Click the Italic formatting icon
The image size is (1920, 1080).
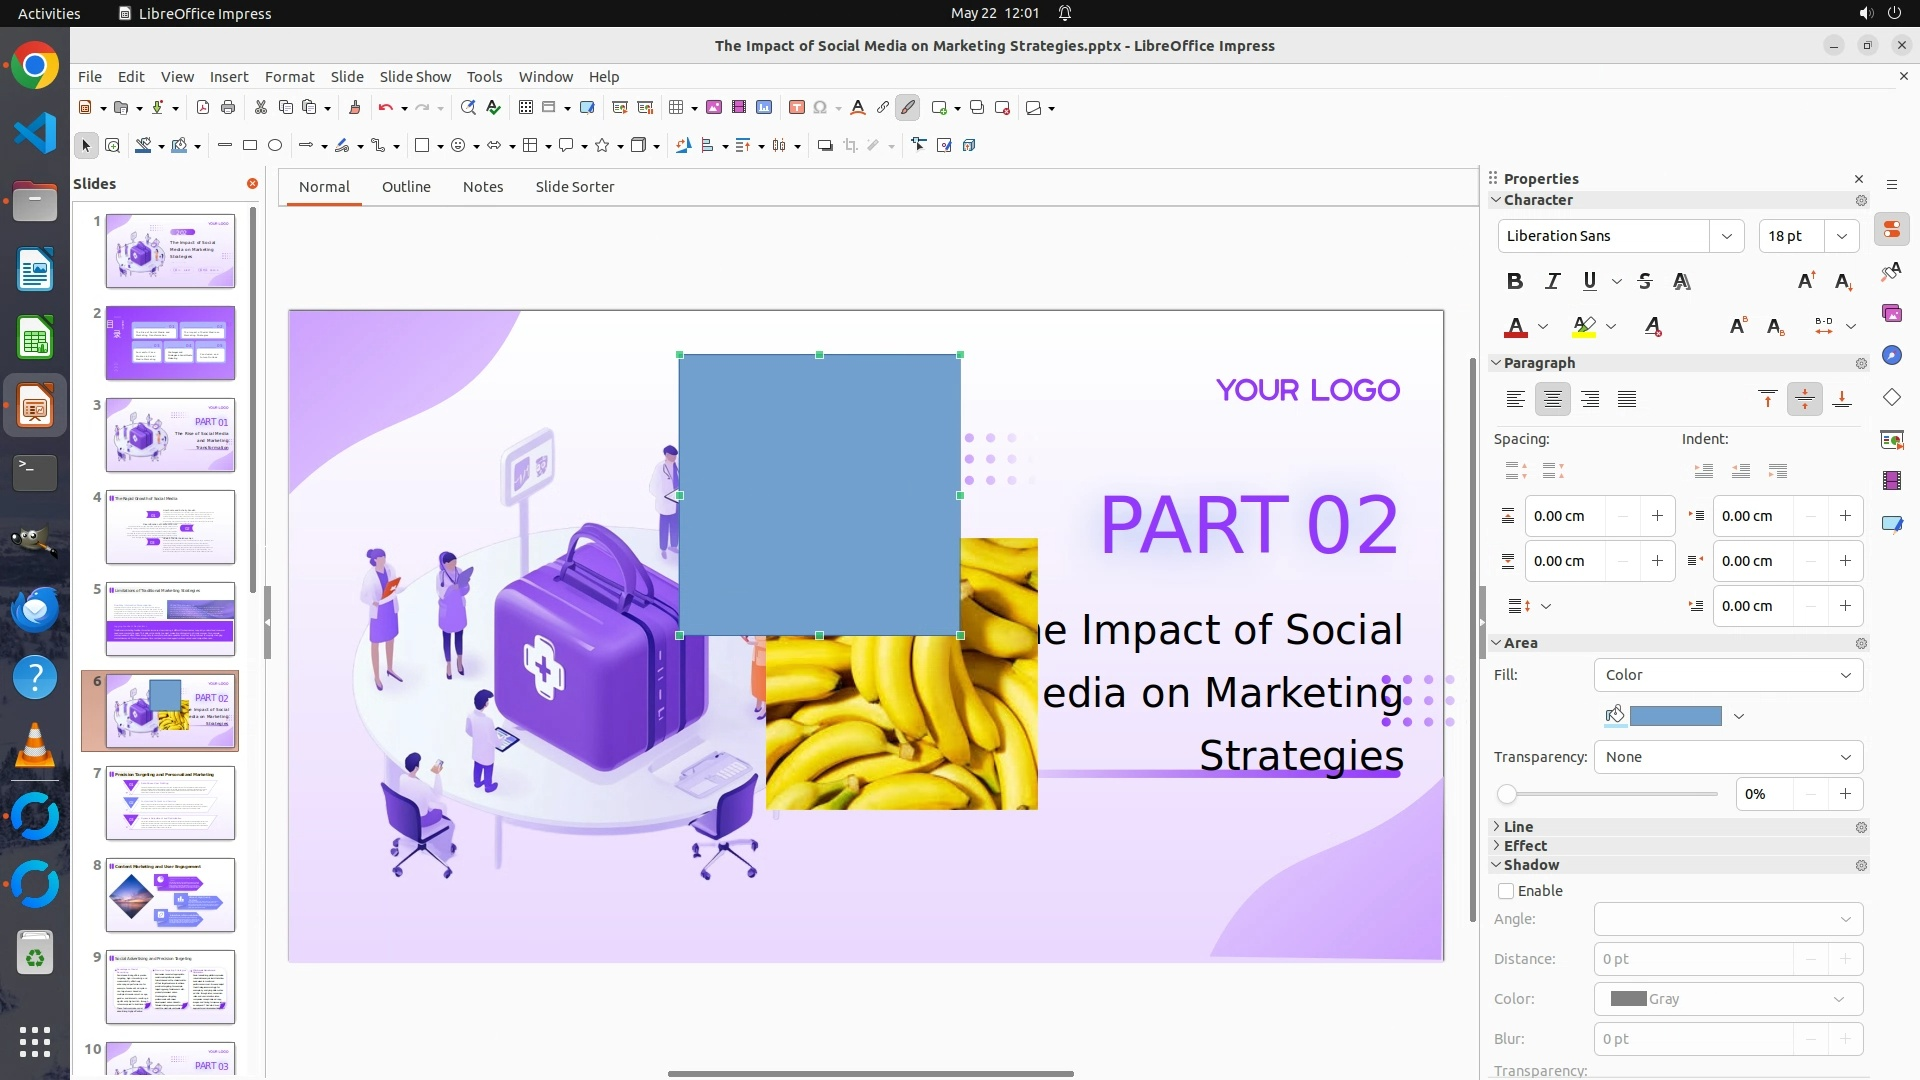coord(1552,281)
